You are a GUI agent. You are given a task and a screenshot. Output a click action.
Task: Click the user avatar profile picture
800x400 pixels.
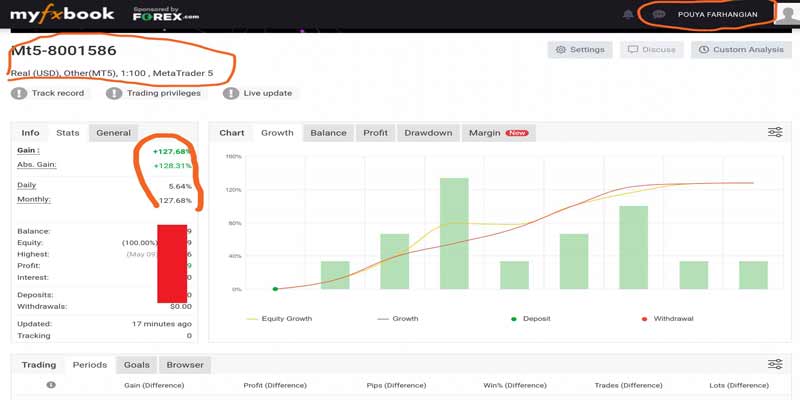pos(787,14)
